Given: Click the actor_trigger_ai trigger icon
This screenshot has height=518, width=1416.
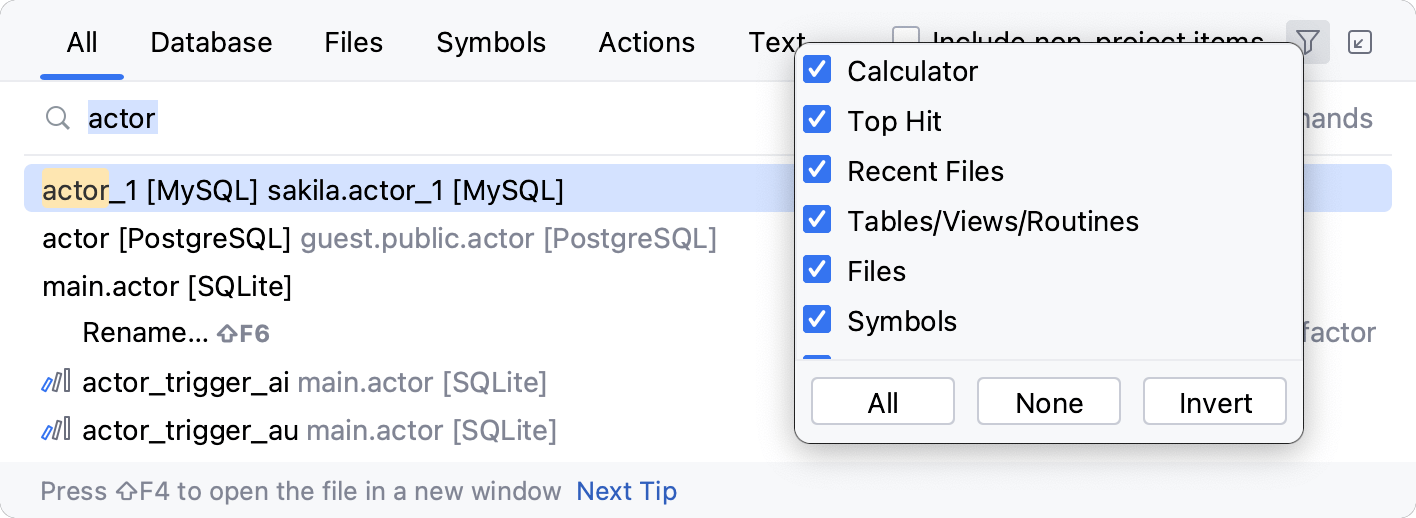Looking at the screenshot, I should (x=56, y=382).
